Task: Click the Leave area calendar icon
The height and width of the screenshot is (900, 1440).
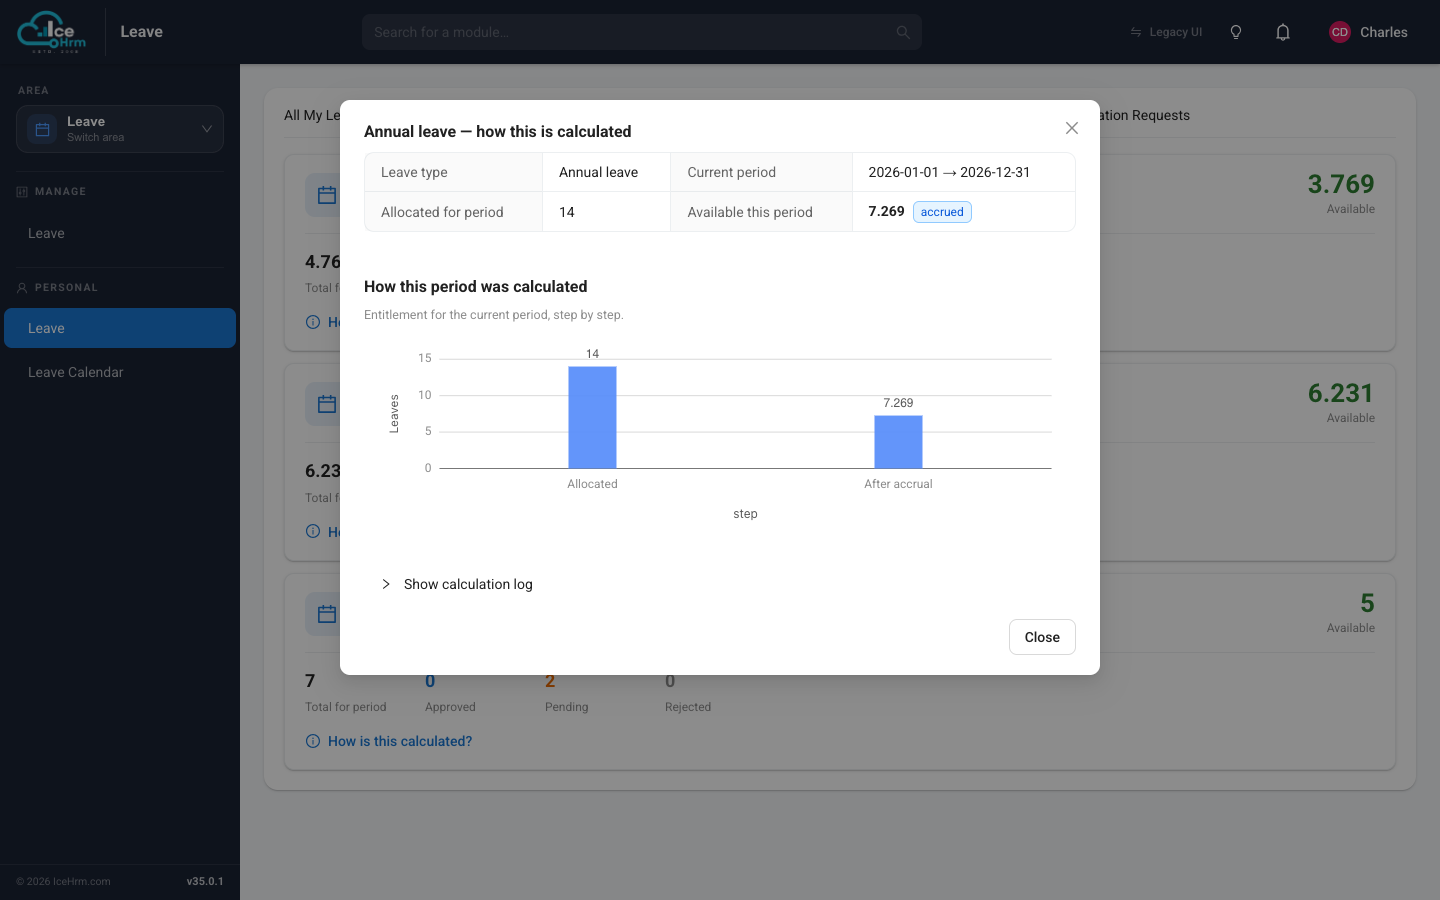Action: [42, 129]
